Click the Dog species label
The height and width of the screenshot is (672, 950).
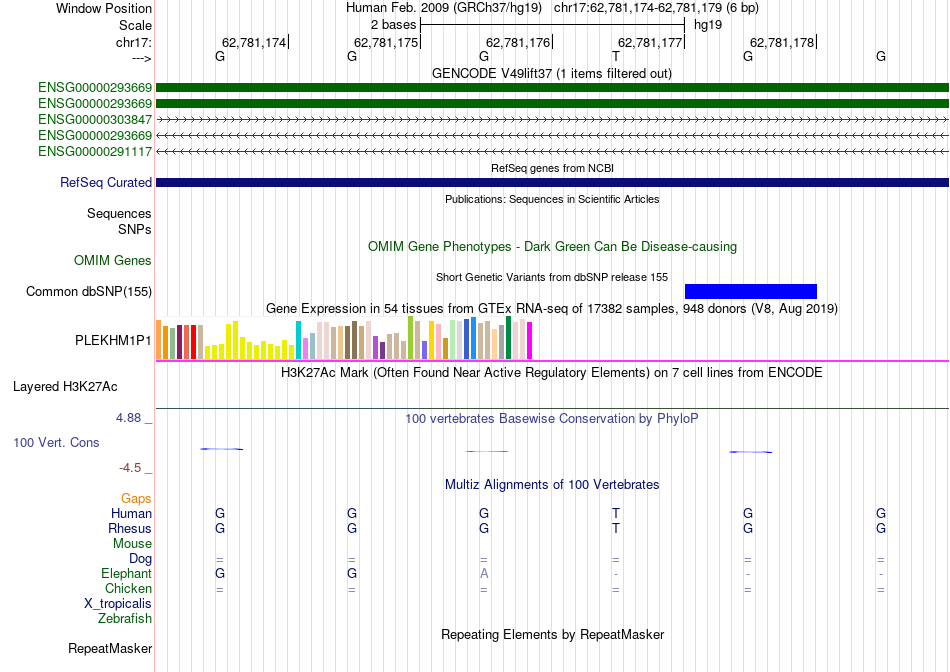click(x=141, y=559)
